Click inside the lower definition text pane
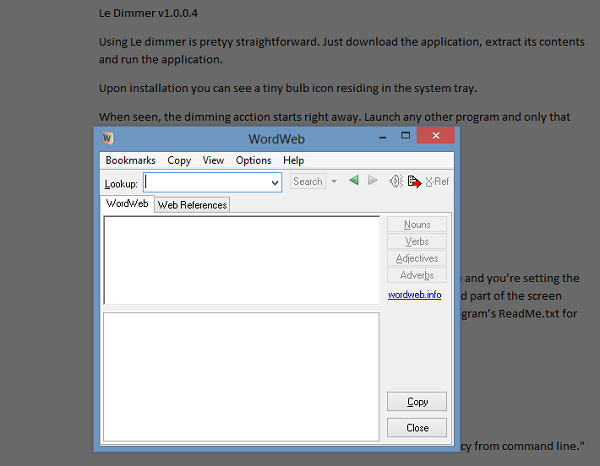This screenshot has height=466, width=600. point(241,377)
